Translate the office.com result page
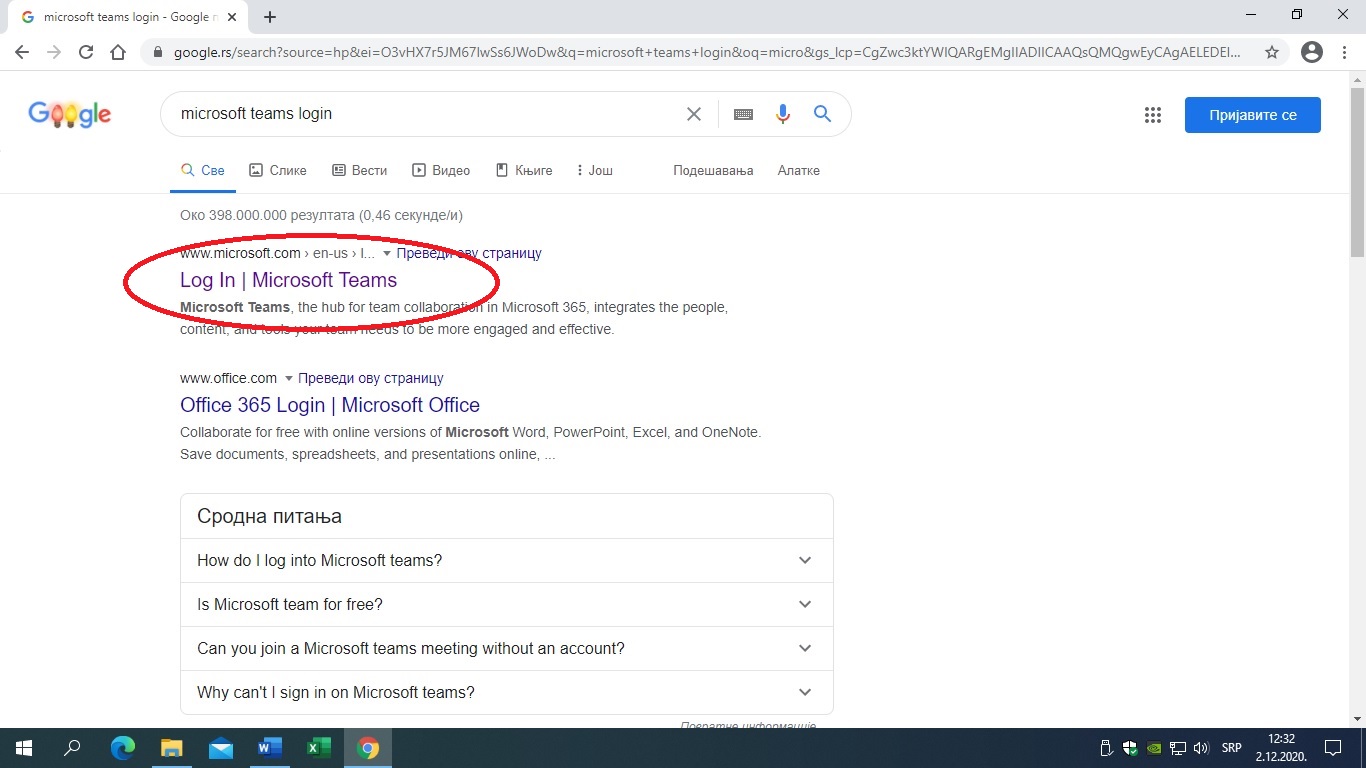 pos(370,378)
